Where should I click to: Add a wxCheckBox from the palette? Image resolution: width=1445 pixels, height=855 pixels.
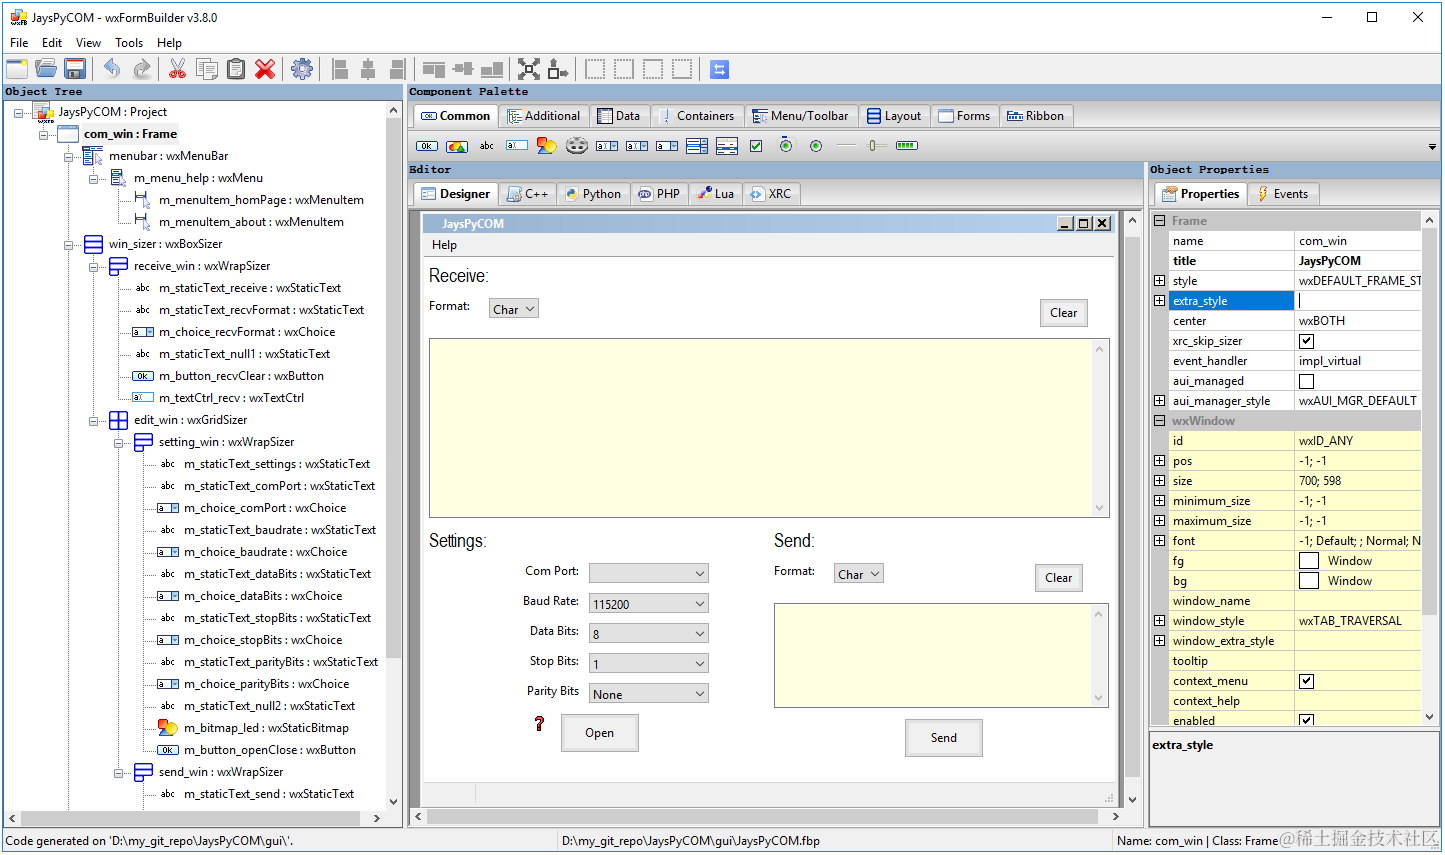pyautogui.click(x=756, y=146)
